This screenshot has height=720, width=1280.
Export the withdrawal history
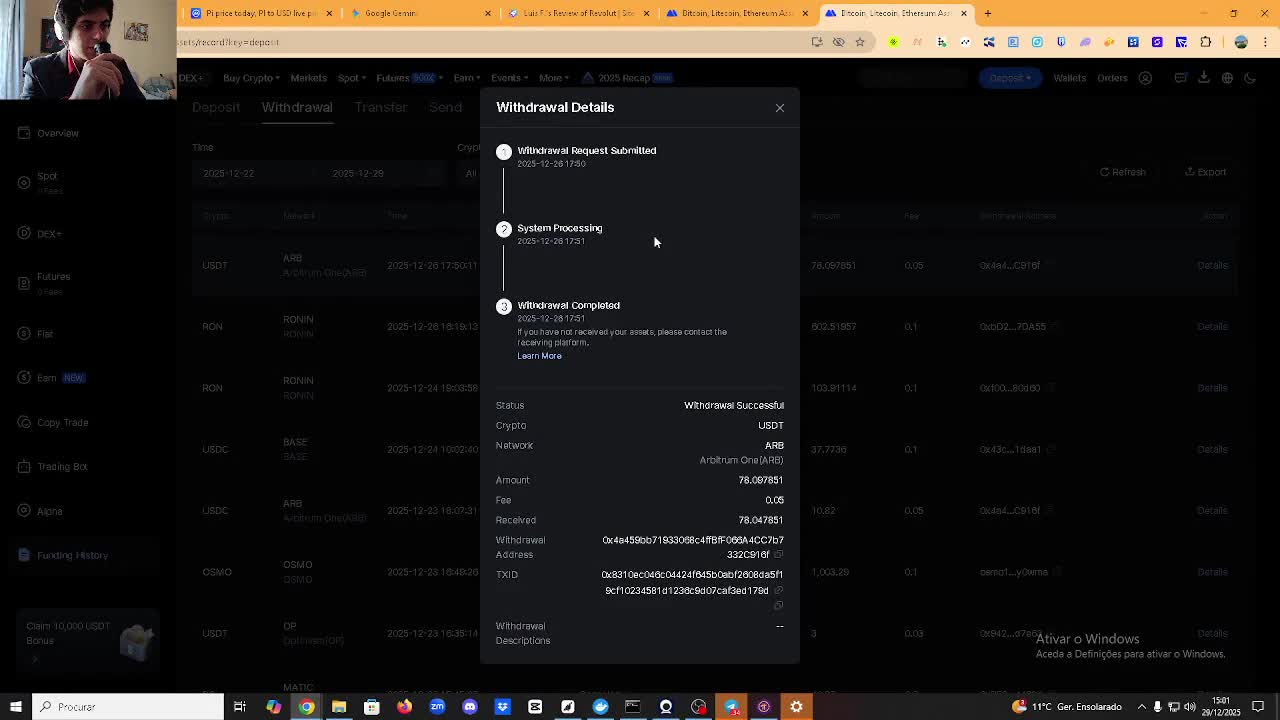[x=1206, y=172]
